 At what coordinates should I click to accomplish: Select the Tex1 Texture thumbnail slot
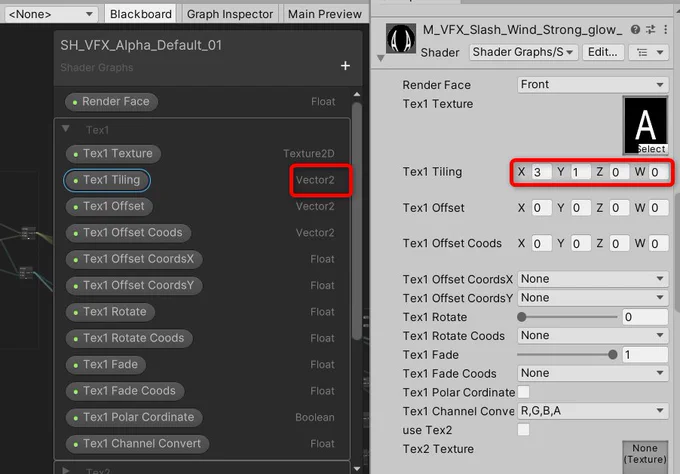pyautogui.click(x=645, y=125)
